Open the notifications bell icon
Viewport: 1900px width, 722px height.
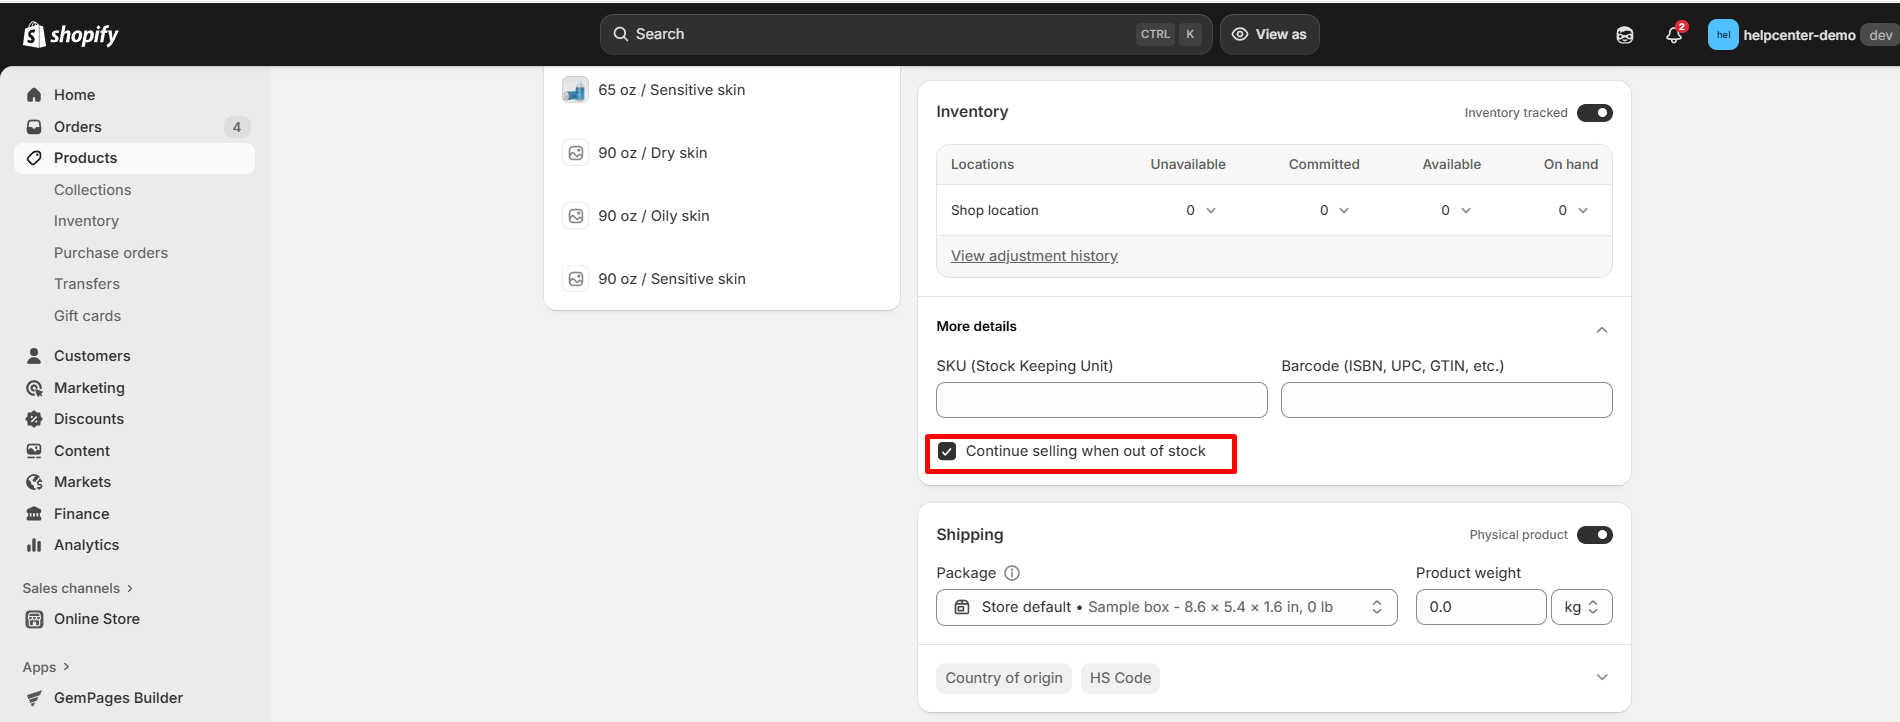pos(1674,35)
